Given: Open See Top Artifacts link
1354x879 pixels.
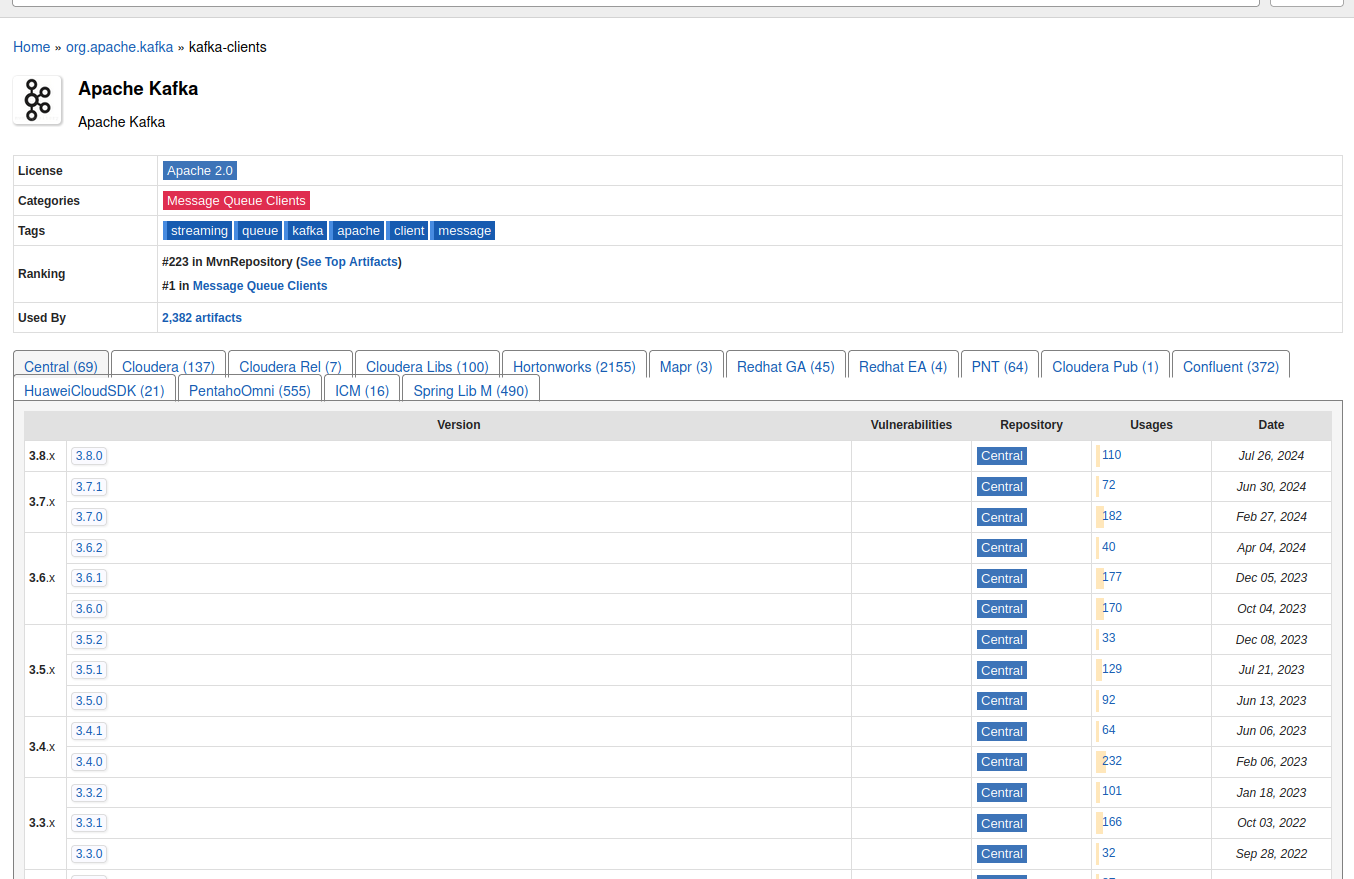Looking at the screenshot, I should click(349, 262).
